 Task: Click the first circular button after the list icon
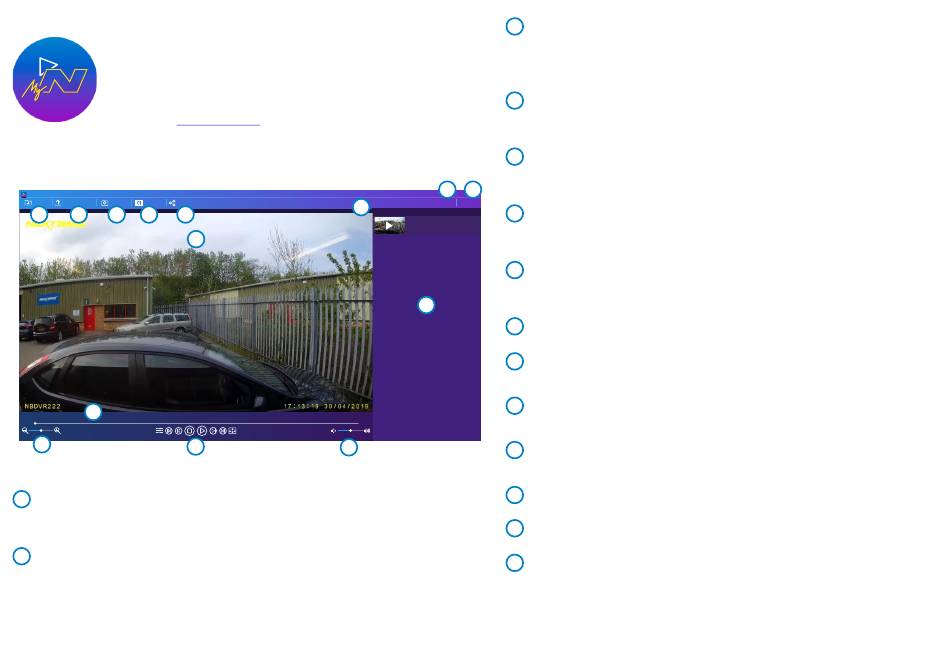[x=169, y=430]
